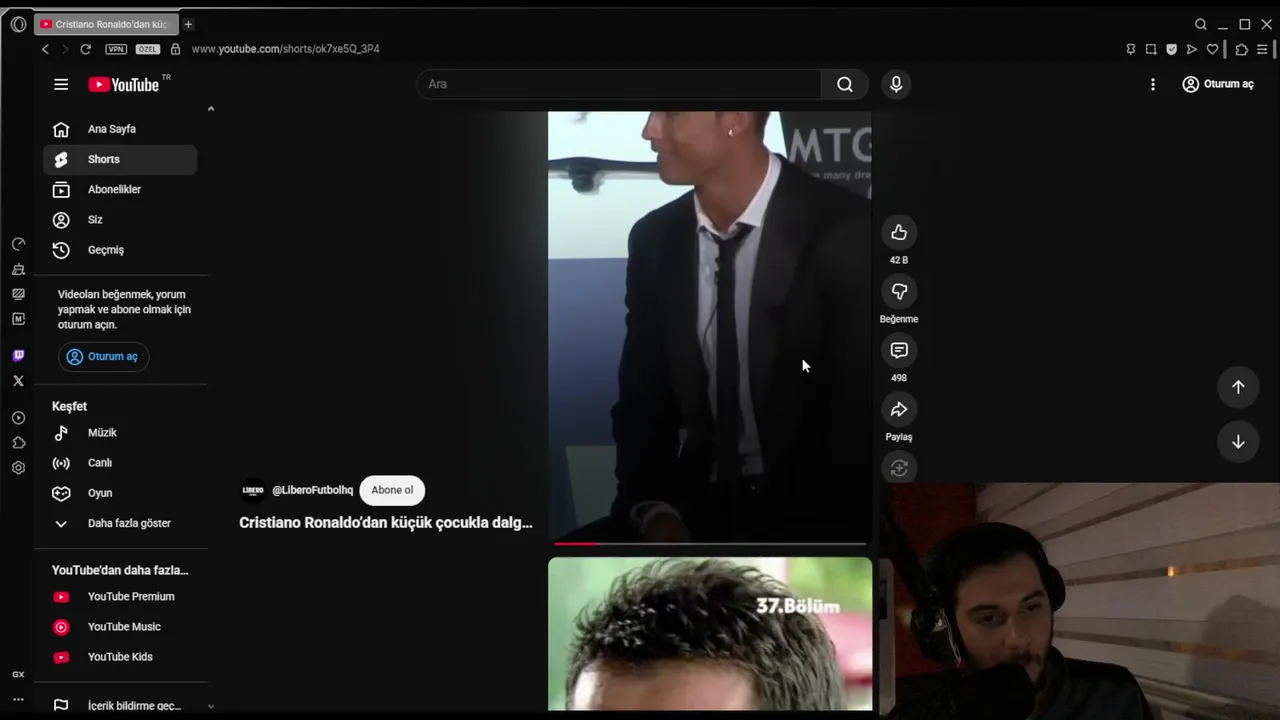Expand İçerik bildirme geçmişi chevron

click(210, 706)
